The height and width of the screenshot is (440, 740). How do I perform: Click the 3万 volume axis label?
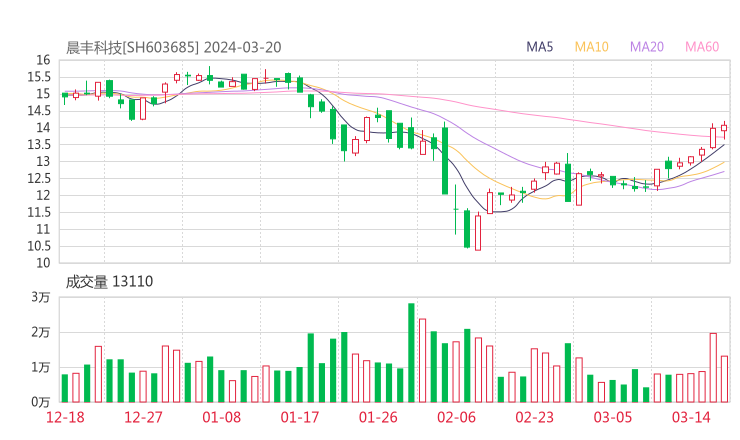coord(41,297)
